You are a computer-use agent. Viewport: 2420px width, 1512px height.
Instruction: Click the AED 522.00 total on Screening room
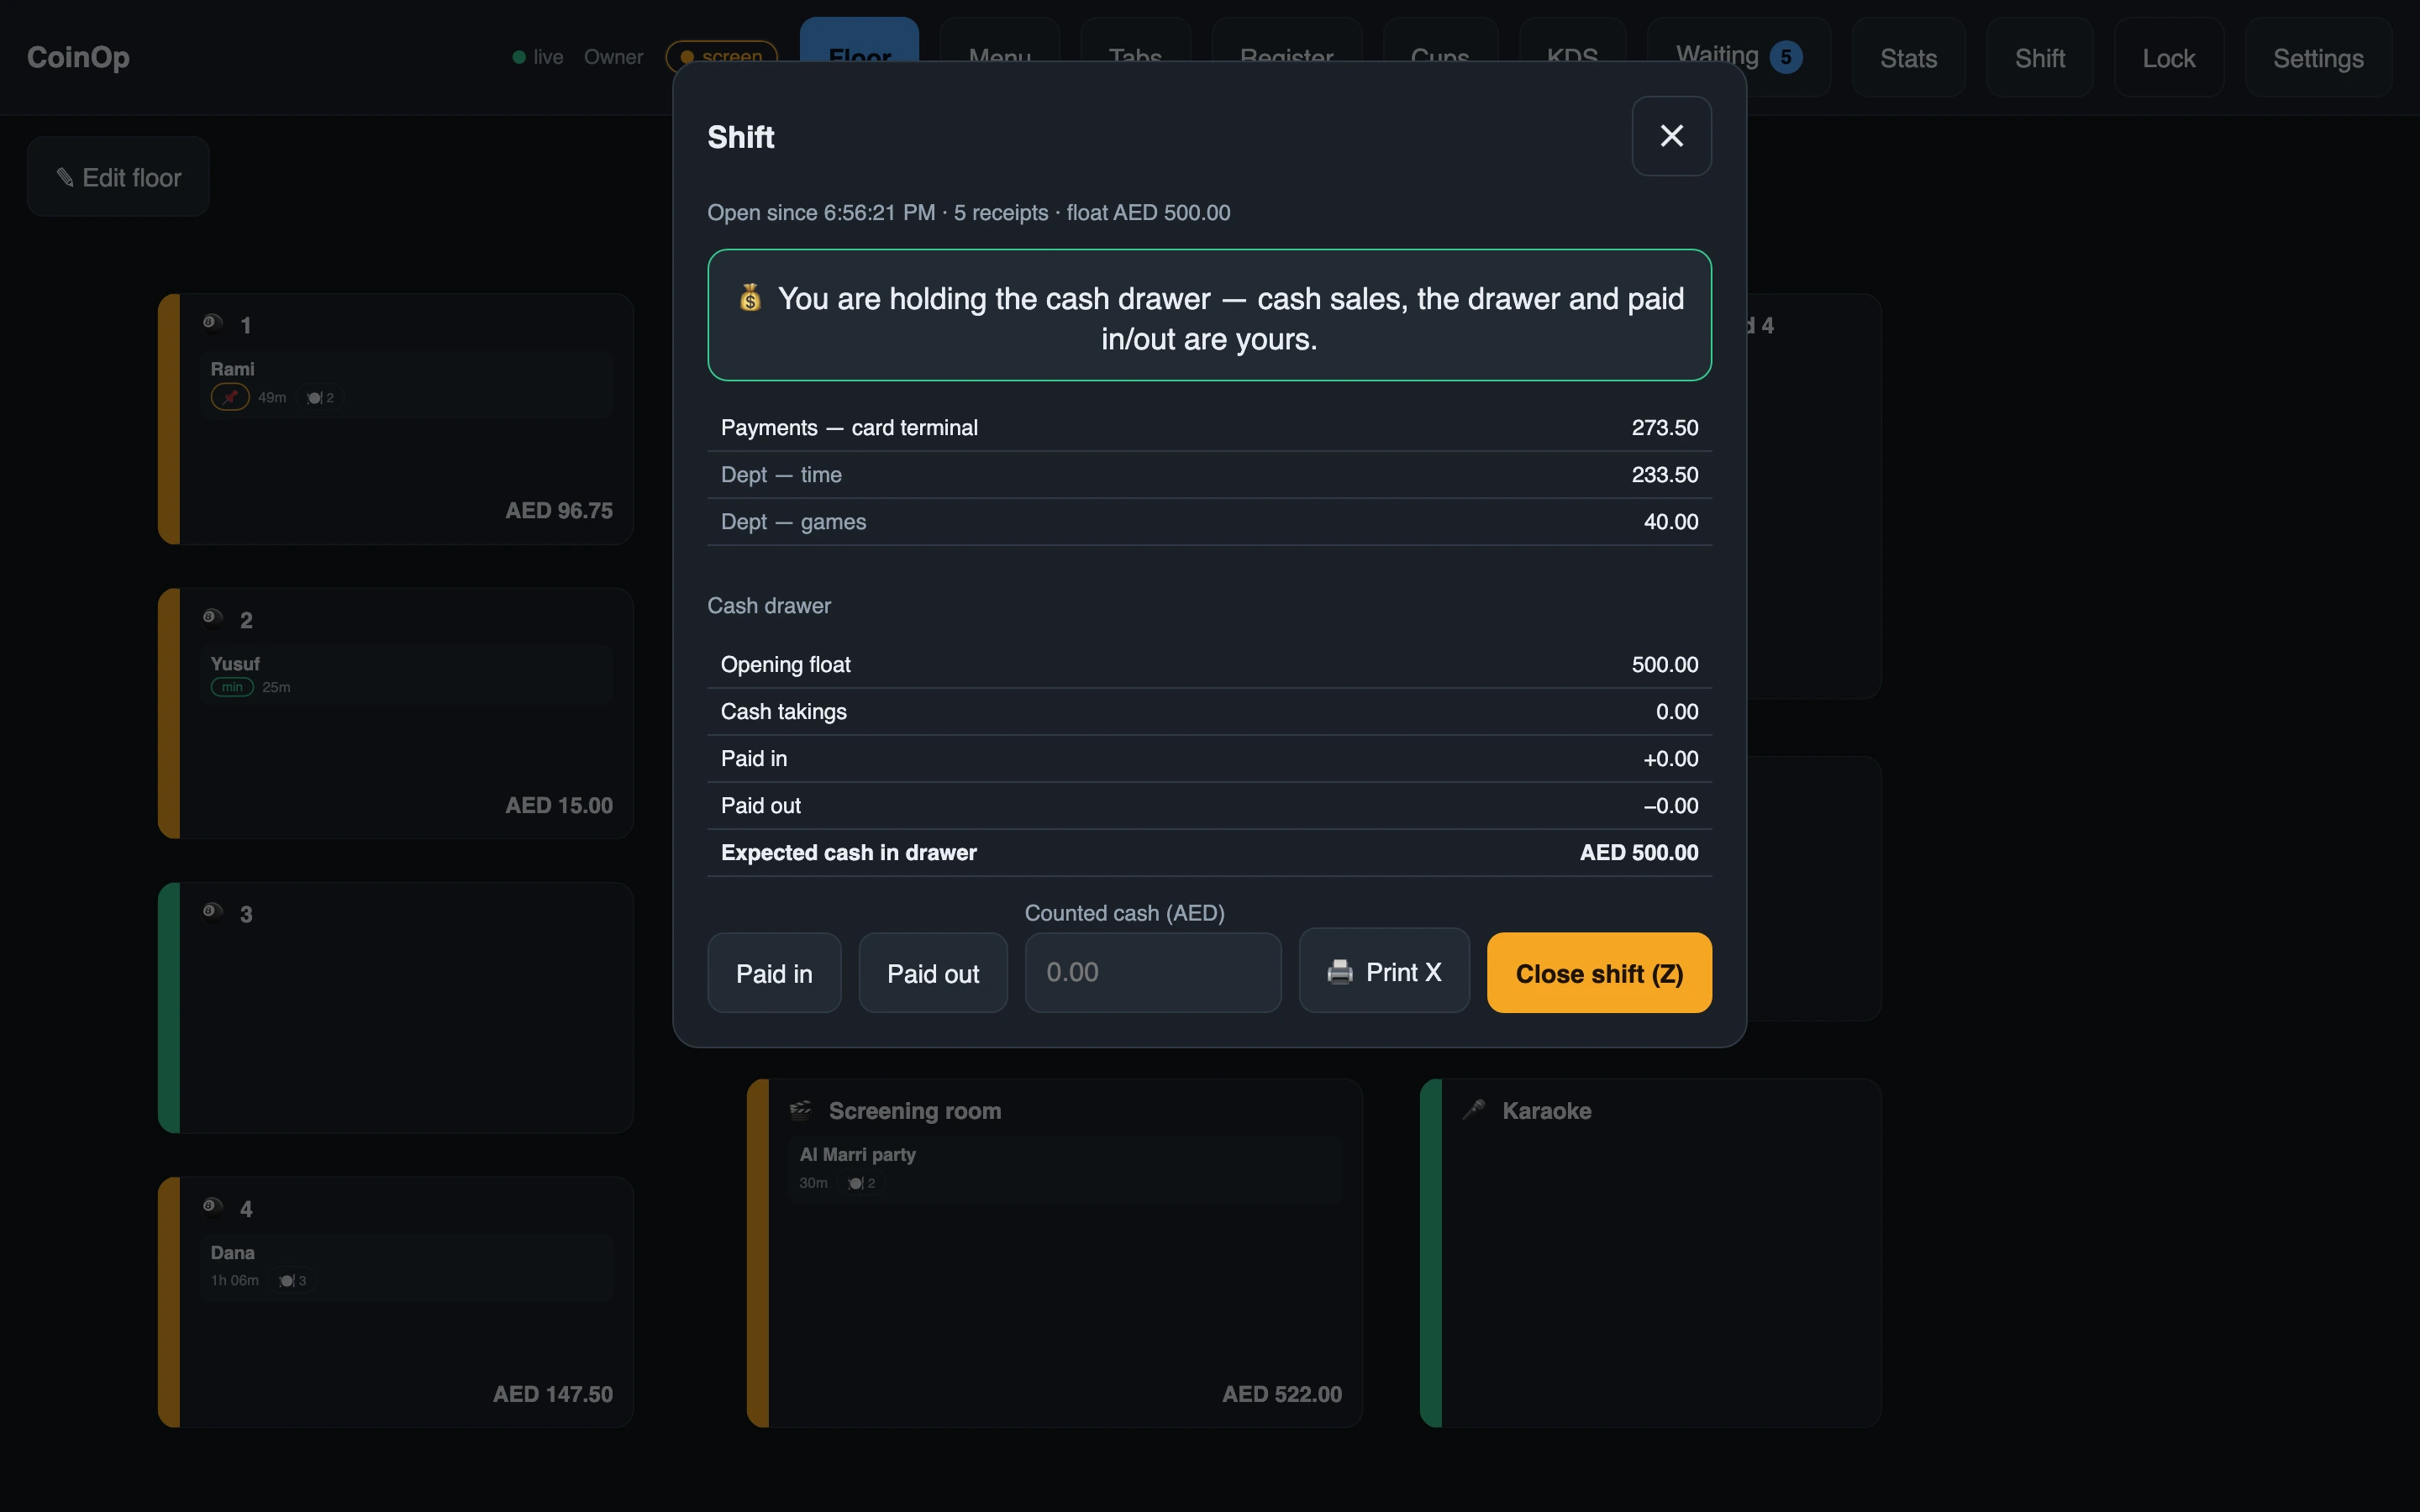(1282, 1394)
